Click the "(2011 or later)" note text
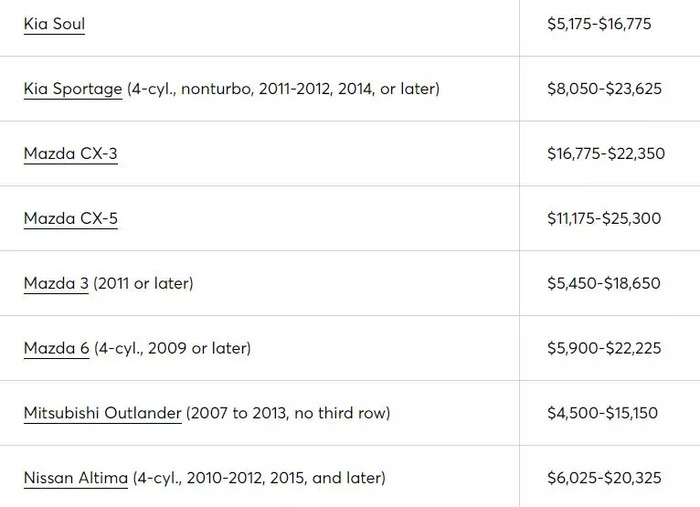Image resolution: width=700 pixels, height=507 pixels. pos(143,283)
